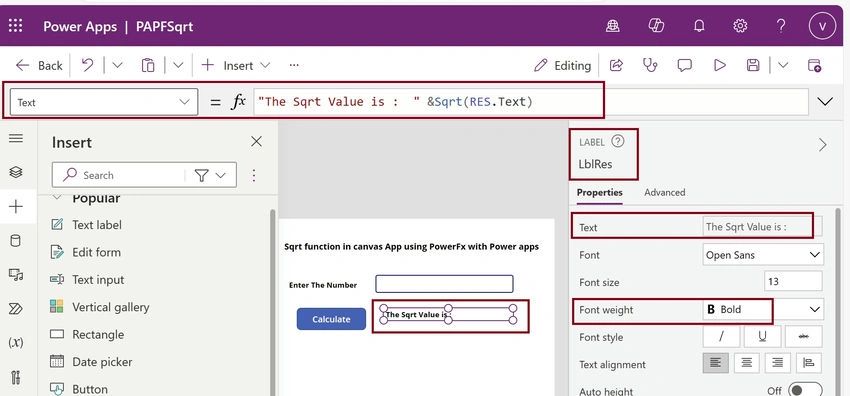Select the Sqrt Value label on canvas
The width and height of the screenshot is (850, 396).
point(448,314)
